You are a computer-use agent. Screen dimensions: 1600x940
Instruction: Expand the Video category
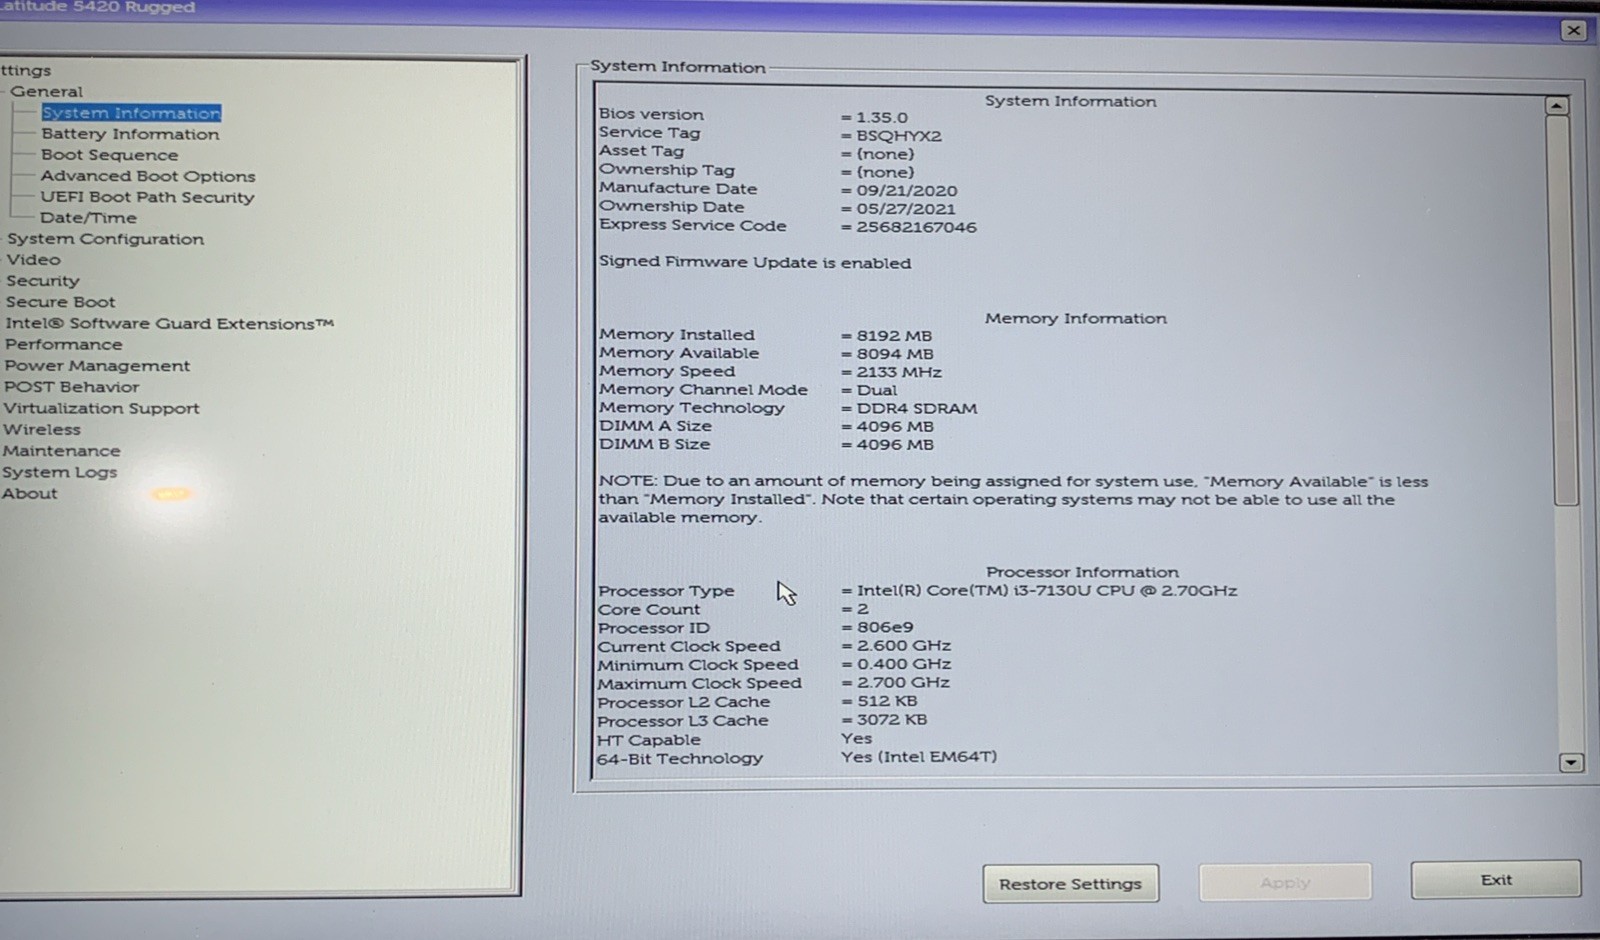tap(33, 260)
